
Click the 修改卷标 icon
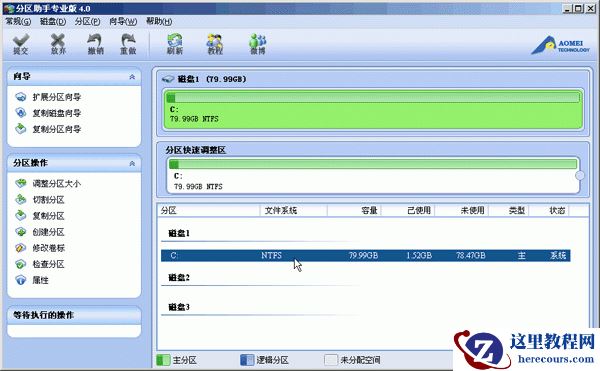21,248
